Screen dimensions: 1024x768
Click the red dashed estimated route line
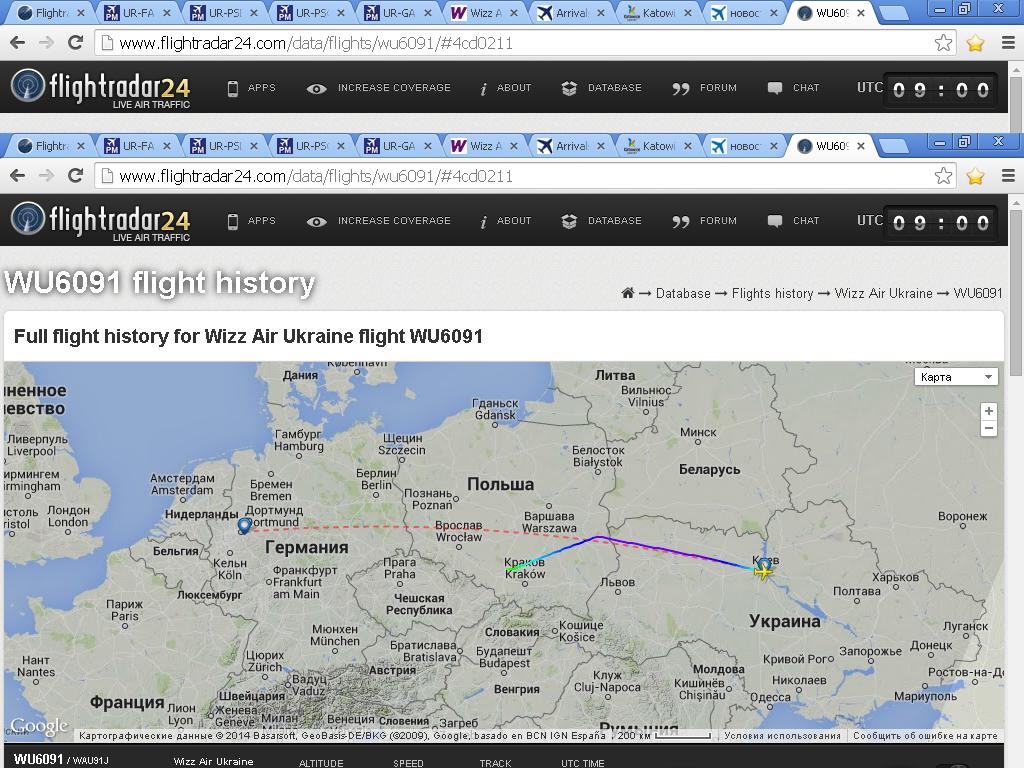400,527
